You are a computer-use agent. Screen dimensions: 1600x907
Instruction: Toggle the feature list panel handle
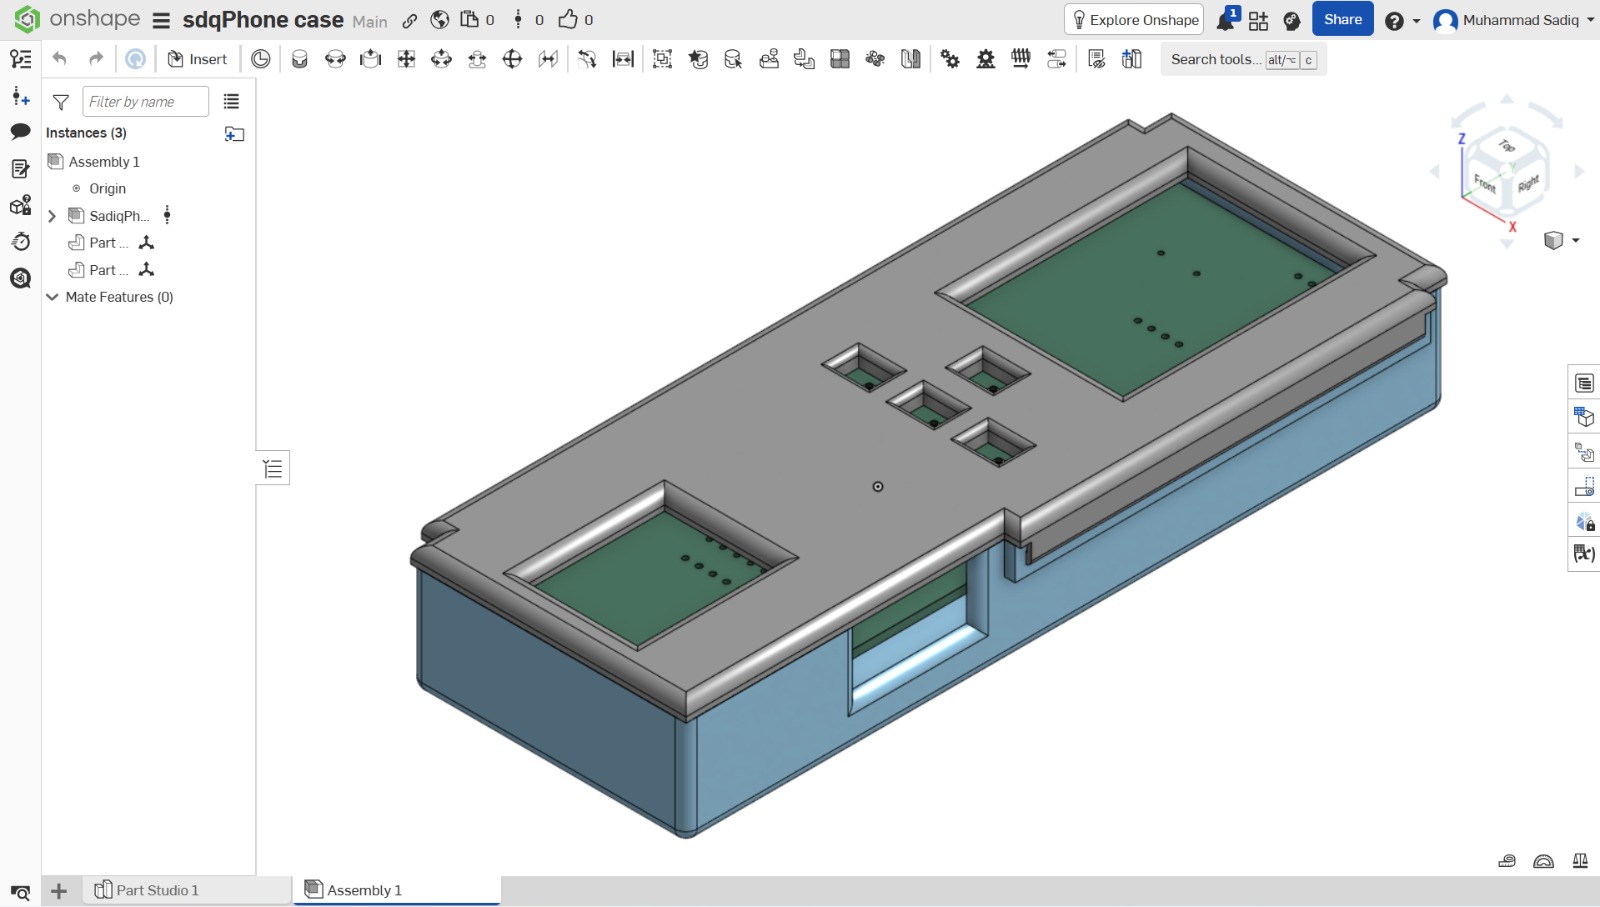(x=273, y=469)
